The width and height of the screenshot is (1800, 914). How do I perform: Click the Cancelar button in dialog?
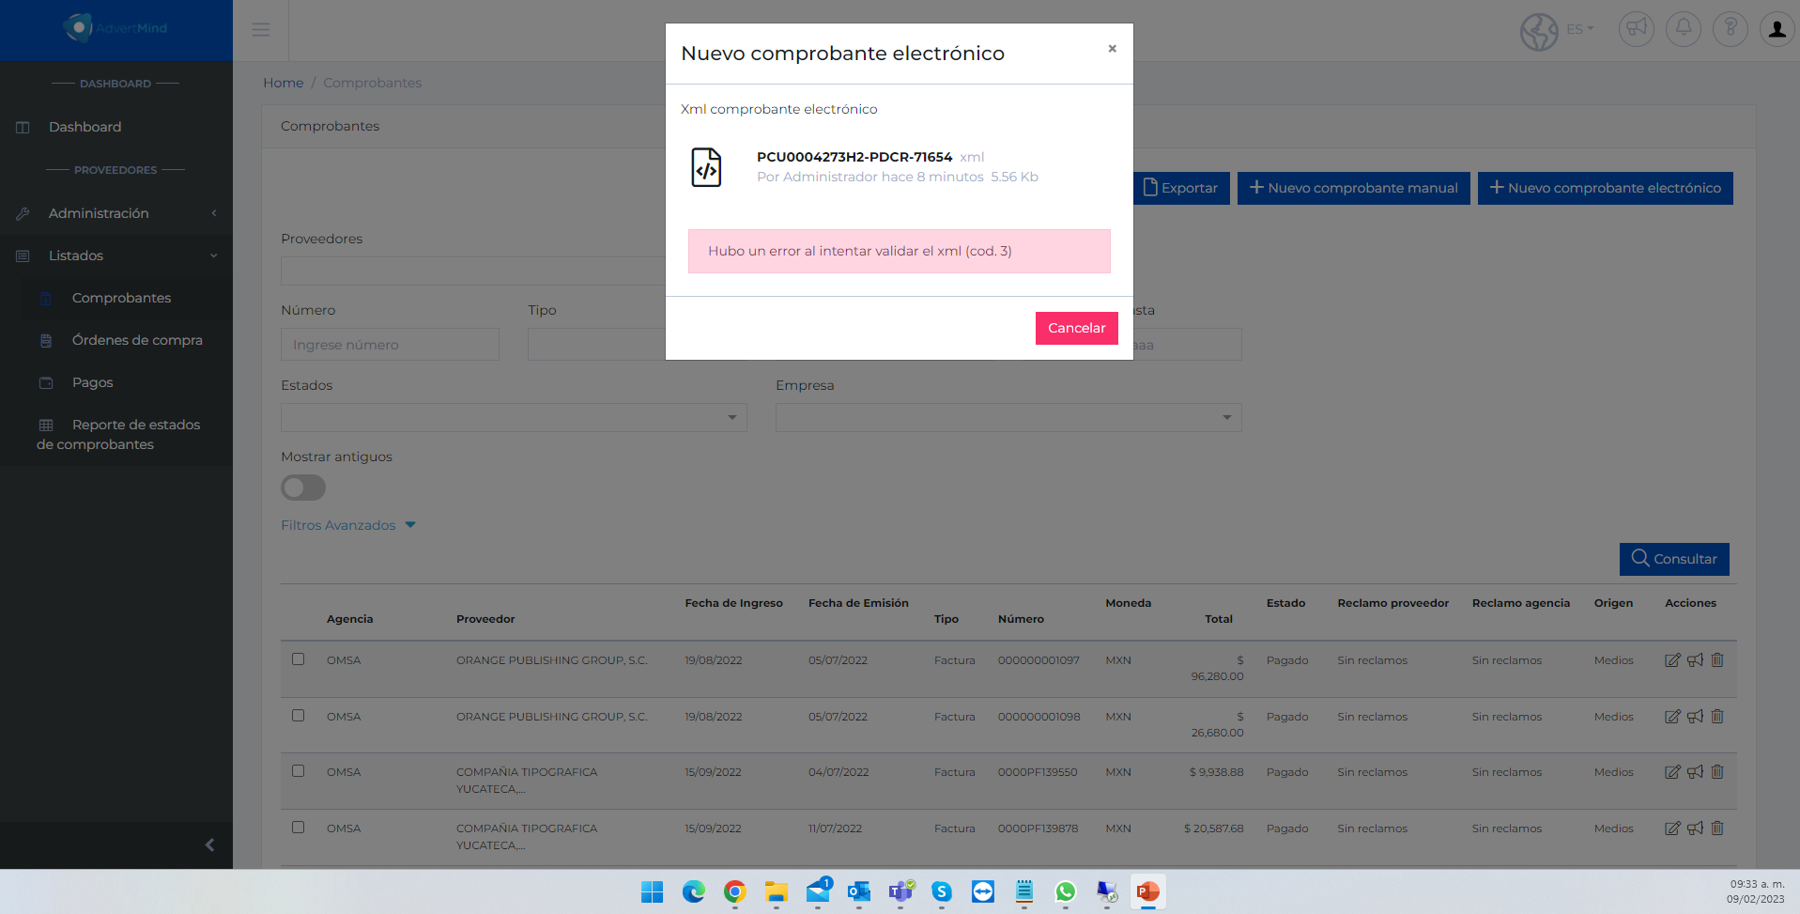tap(1076, 328)
